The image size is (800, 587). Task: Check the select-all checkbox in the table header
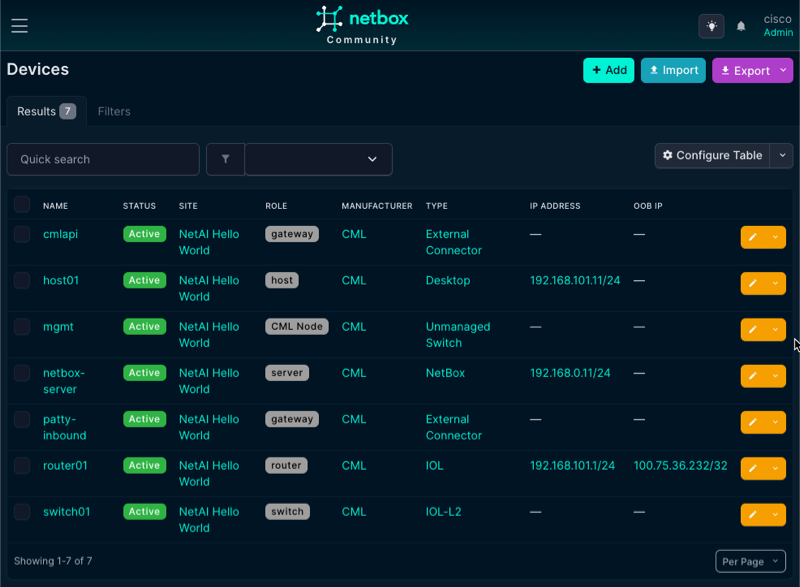21,204
